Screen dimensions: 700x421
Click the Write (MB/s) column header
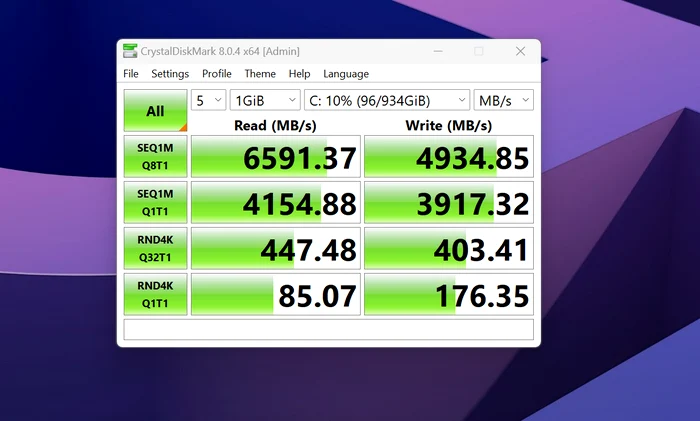(x=449, y=125)
